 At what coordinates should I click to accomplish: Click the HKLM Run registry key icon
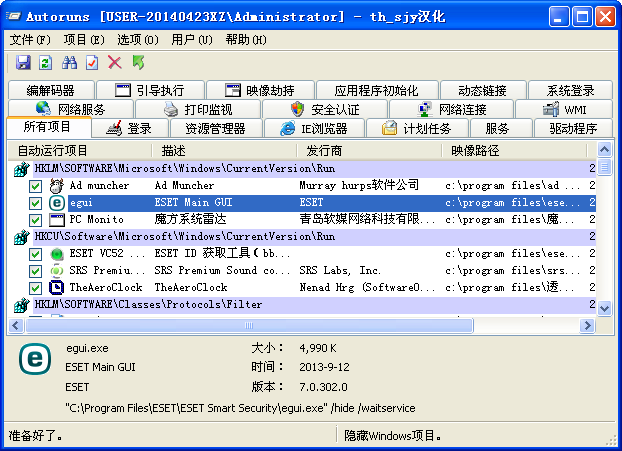(x=21, y=169)
